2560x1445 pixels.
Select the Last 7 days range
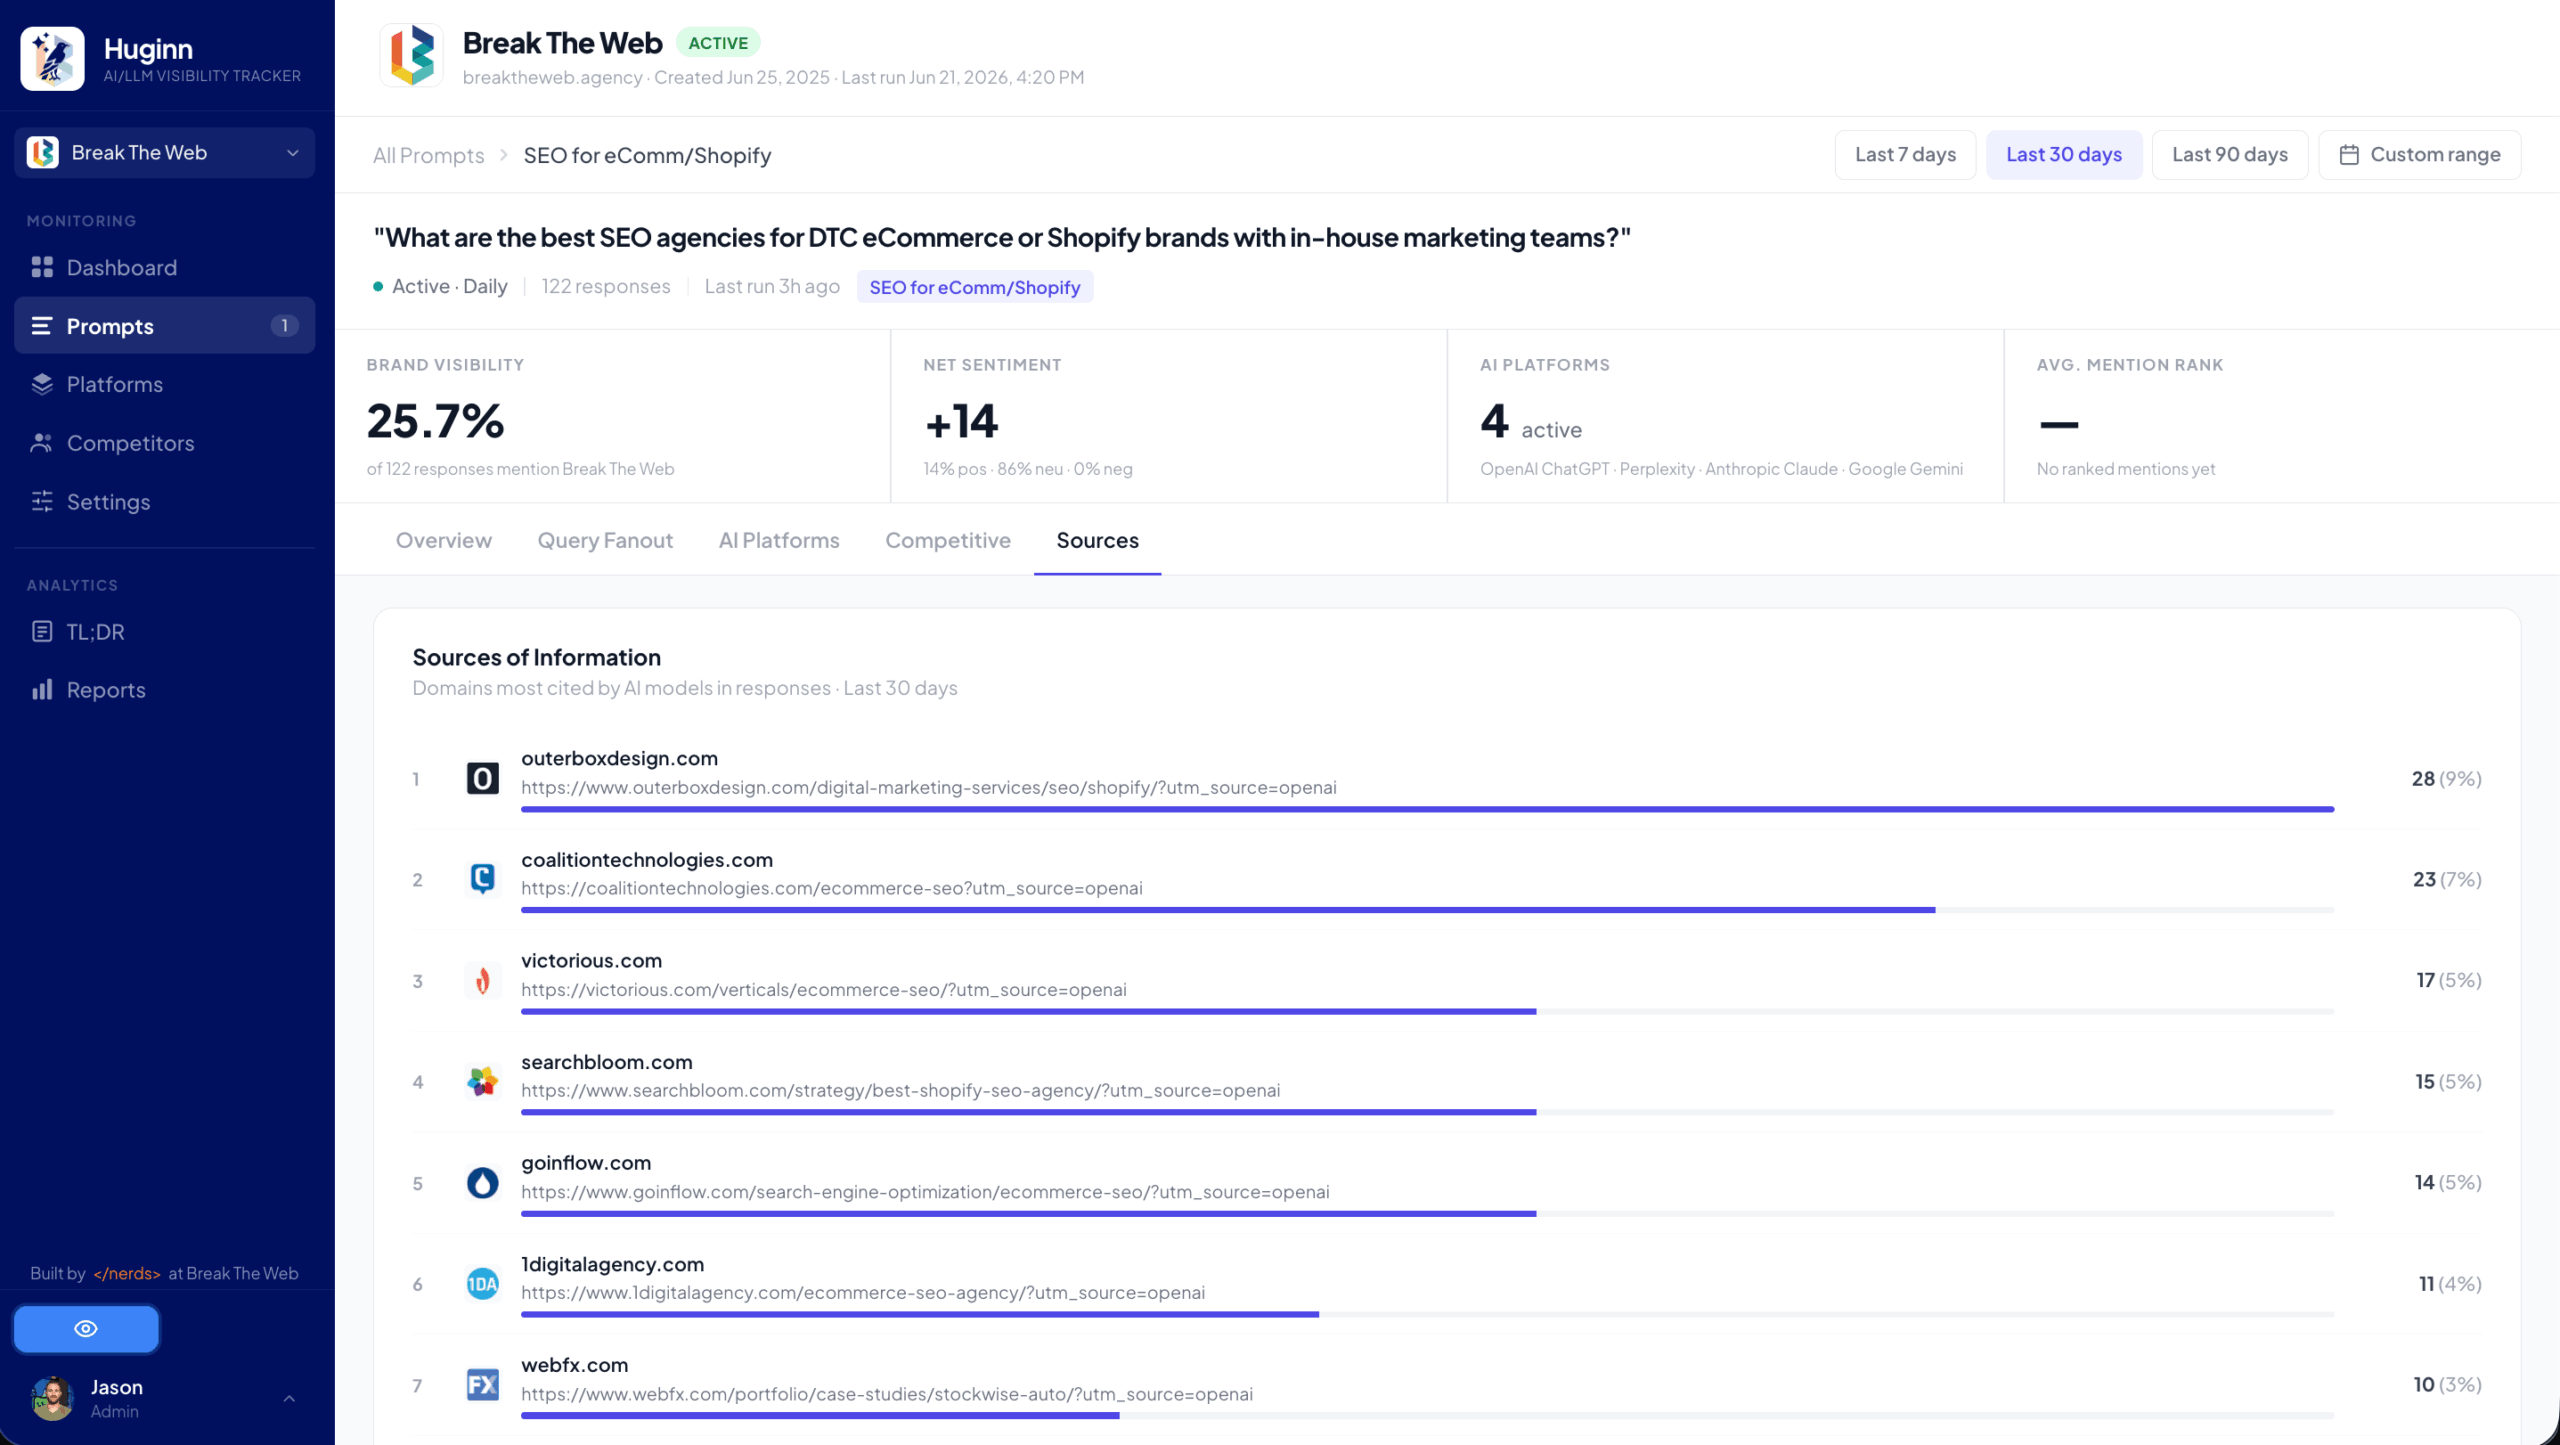1905,155
